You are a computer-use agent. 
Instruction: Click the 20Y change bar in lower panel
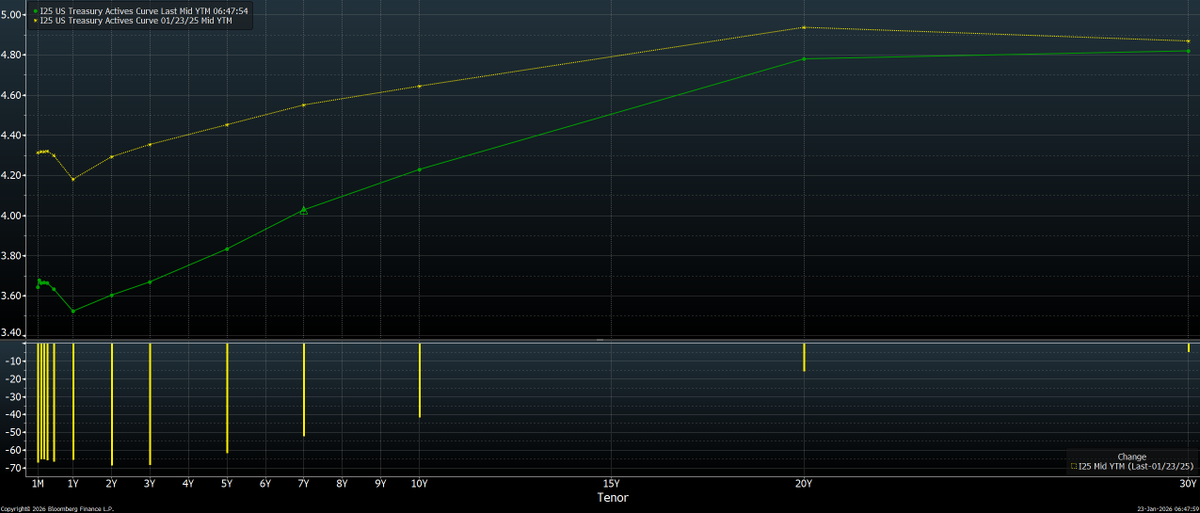(x=804, y=357)
